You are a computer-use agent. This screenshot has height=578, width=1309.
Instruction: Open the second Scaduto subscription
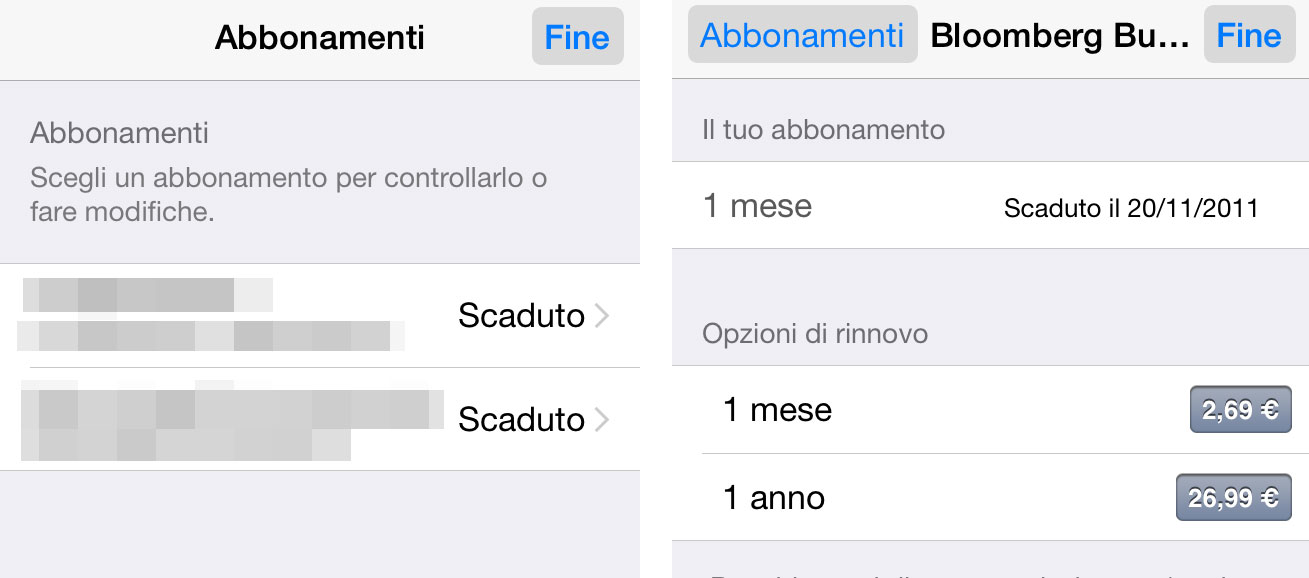pos(320,420)
